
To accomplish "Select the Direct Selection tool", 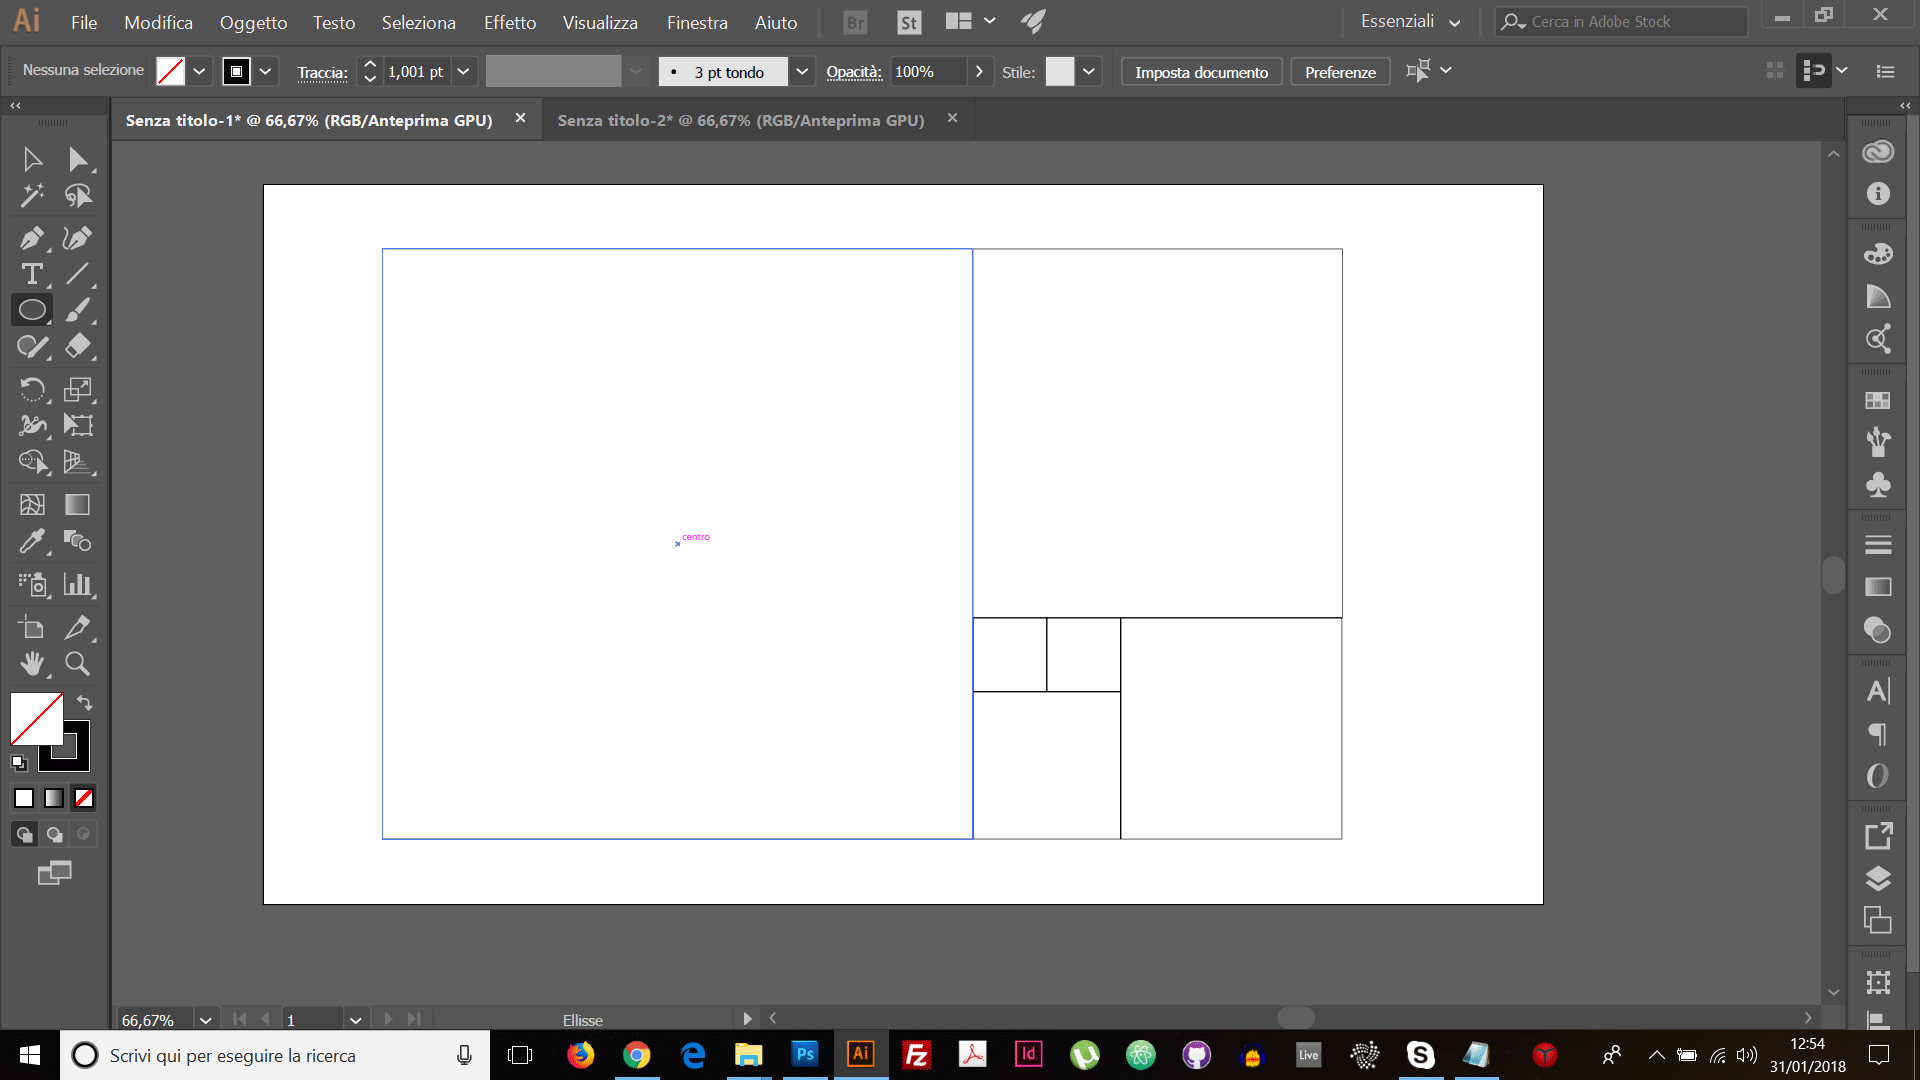I will [x=76, y=158].
